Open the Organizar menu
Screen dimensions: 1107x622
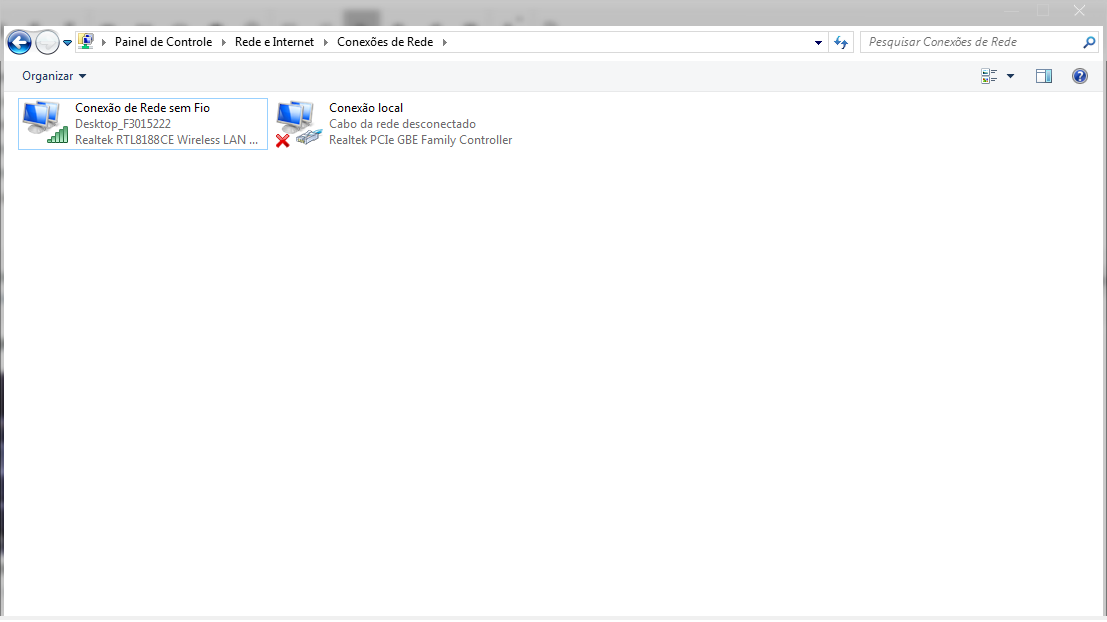pyautogui.click(x=54, y=76)
